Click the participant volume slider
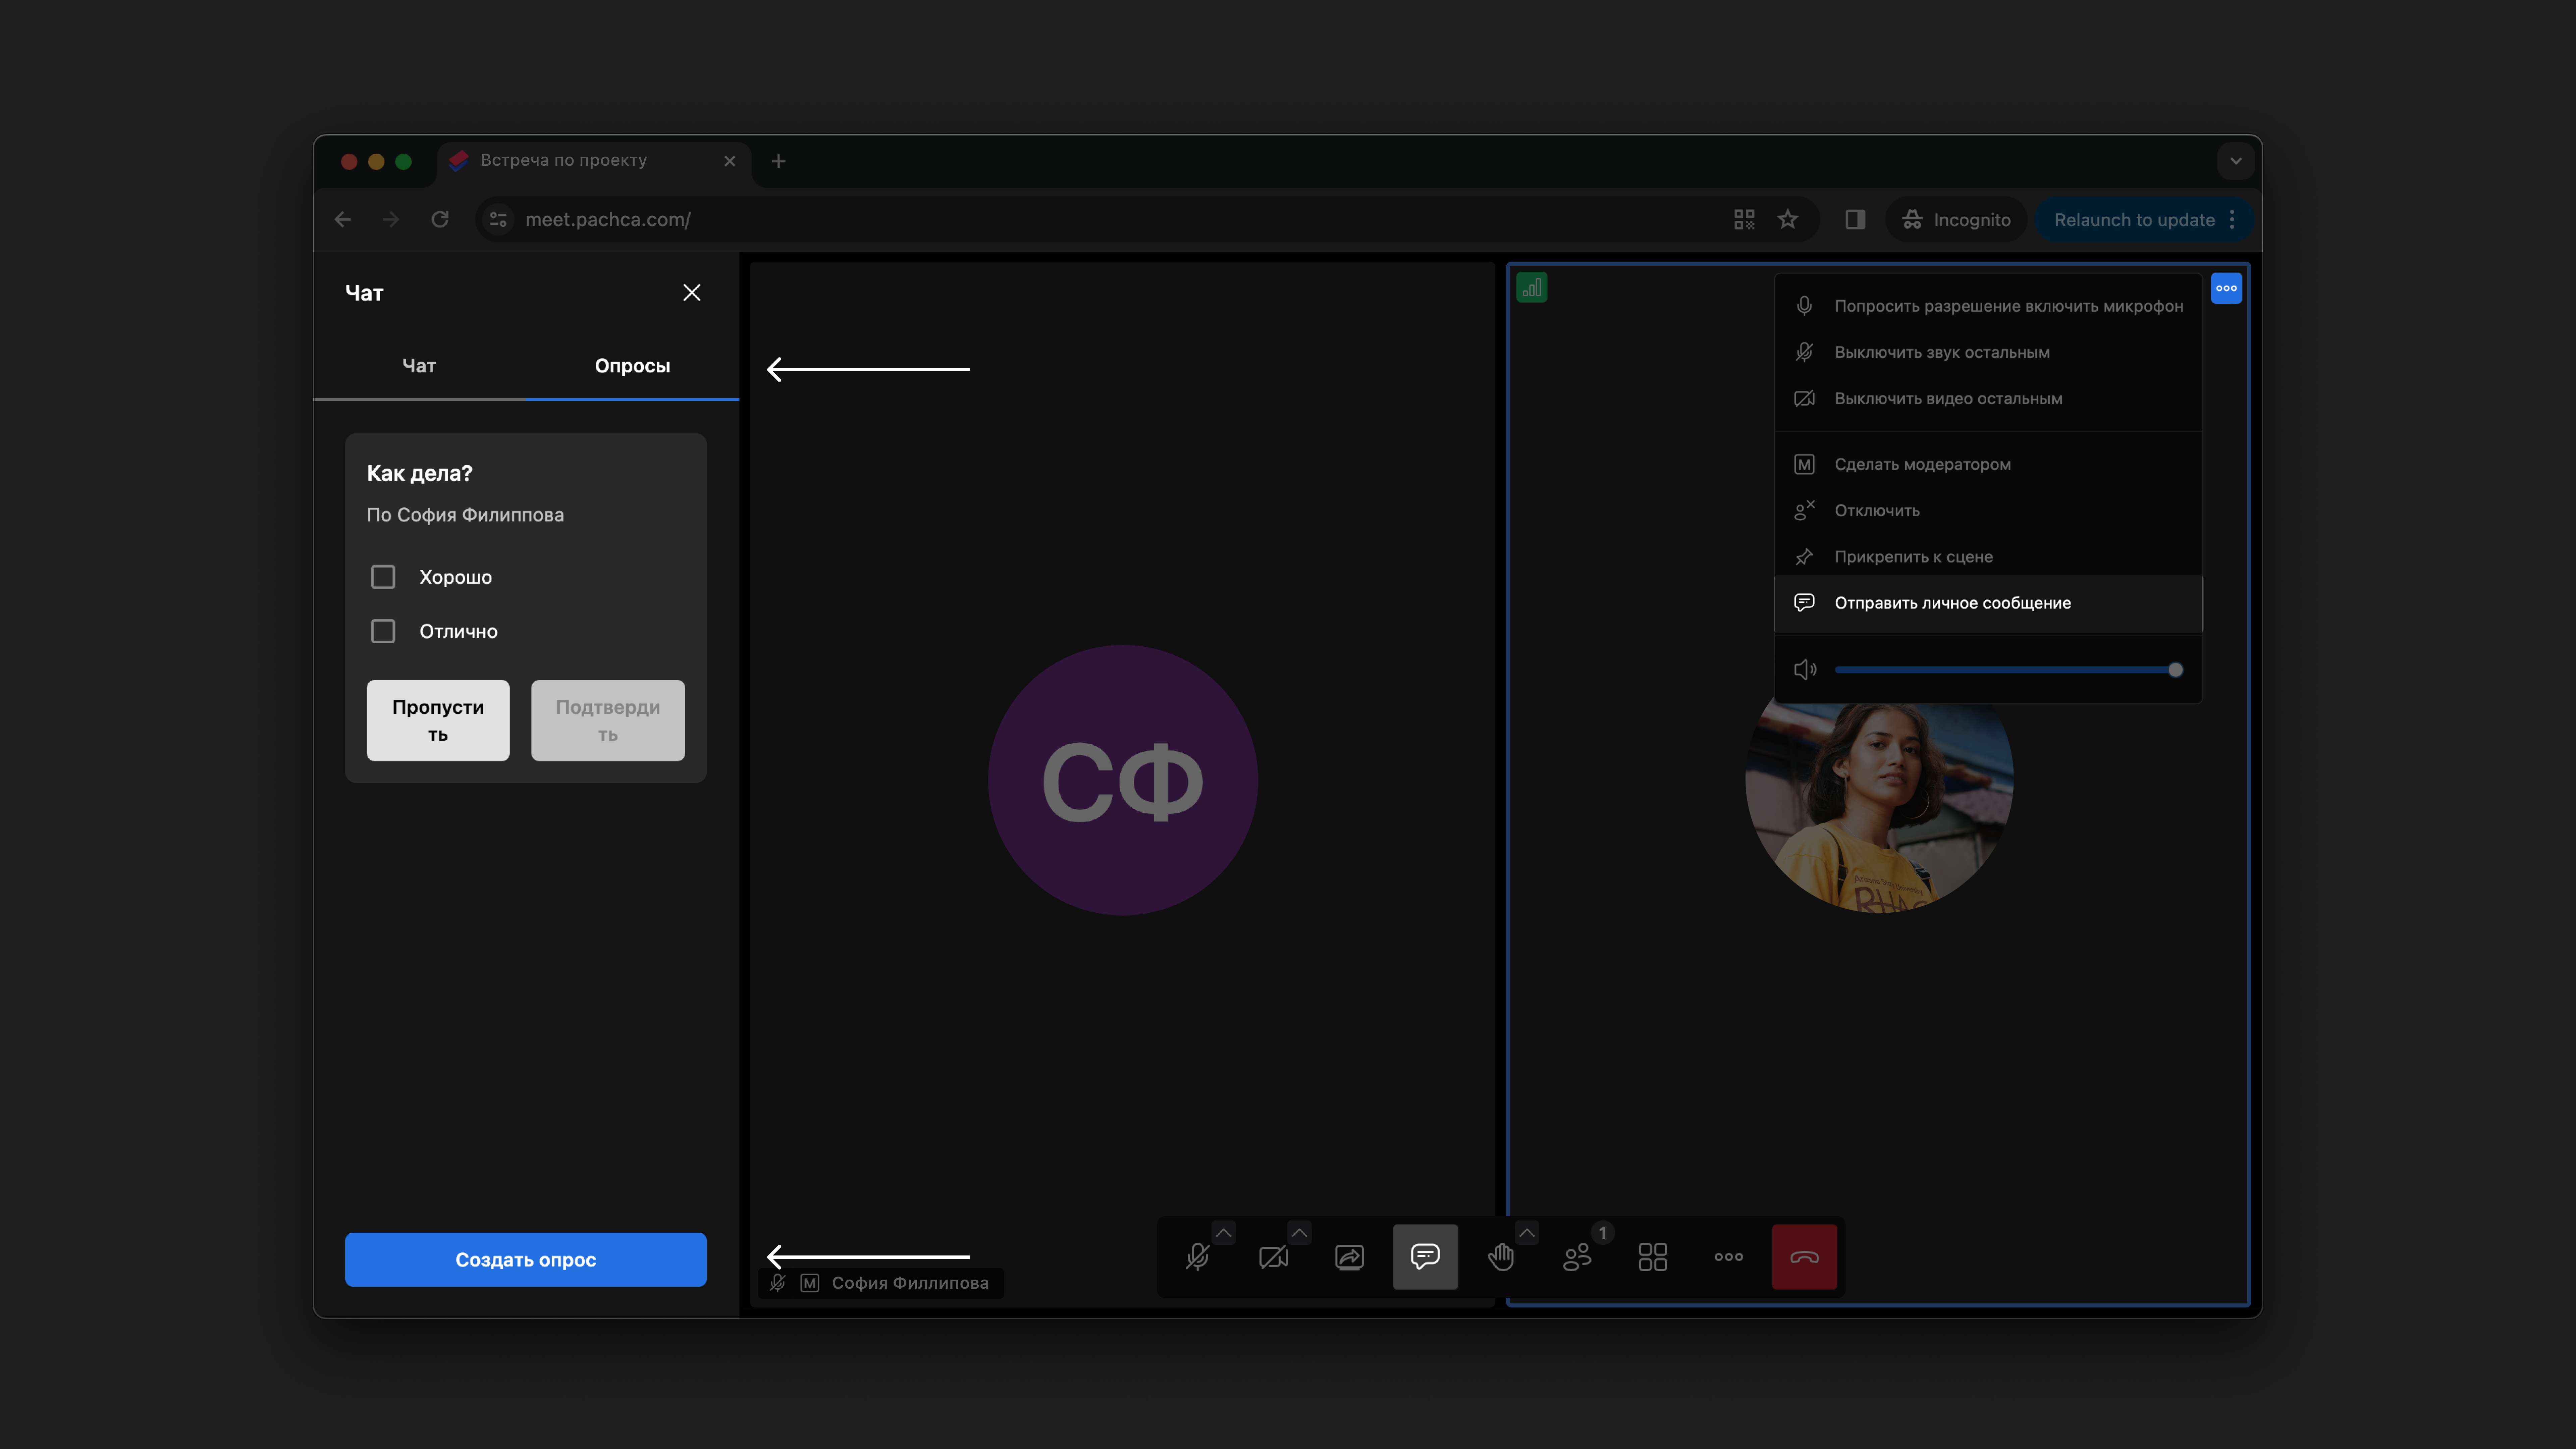 [x=2006, y=670]
